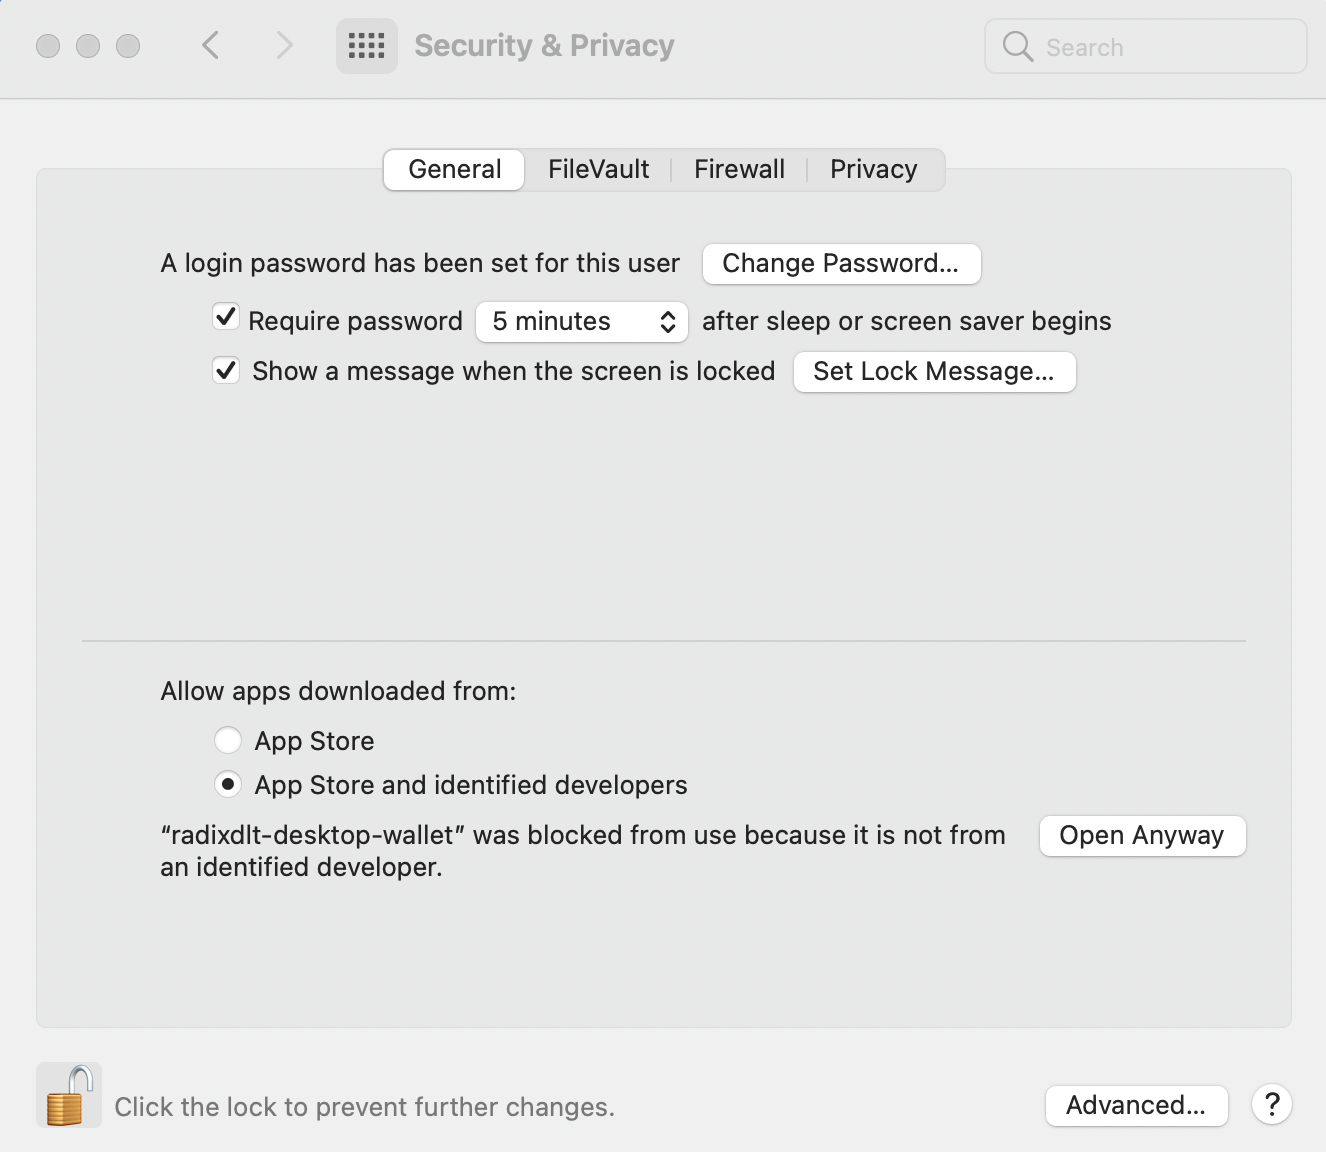Go back with the left arrow
This screenshot has height=1152, width=1326.
(210, 46)
